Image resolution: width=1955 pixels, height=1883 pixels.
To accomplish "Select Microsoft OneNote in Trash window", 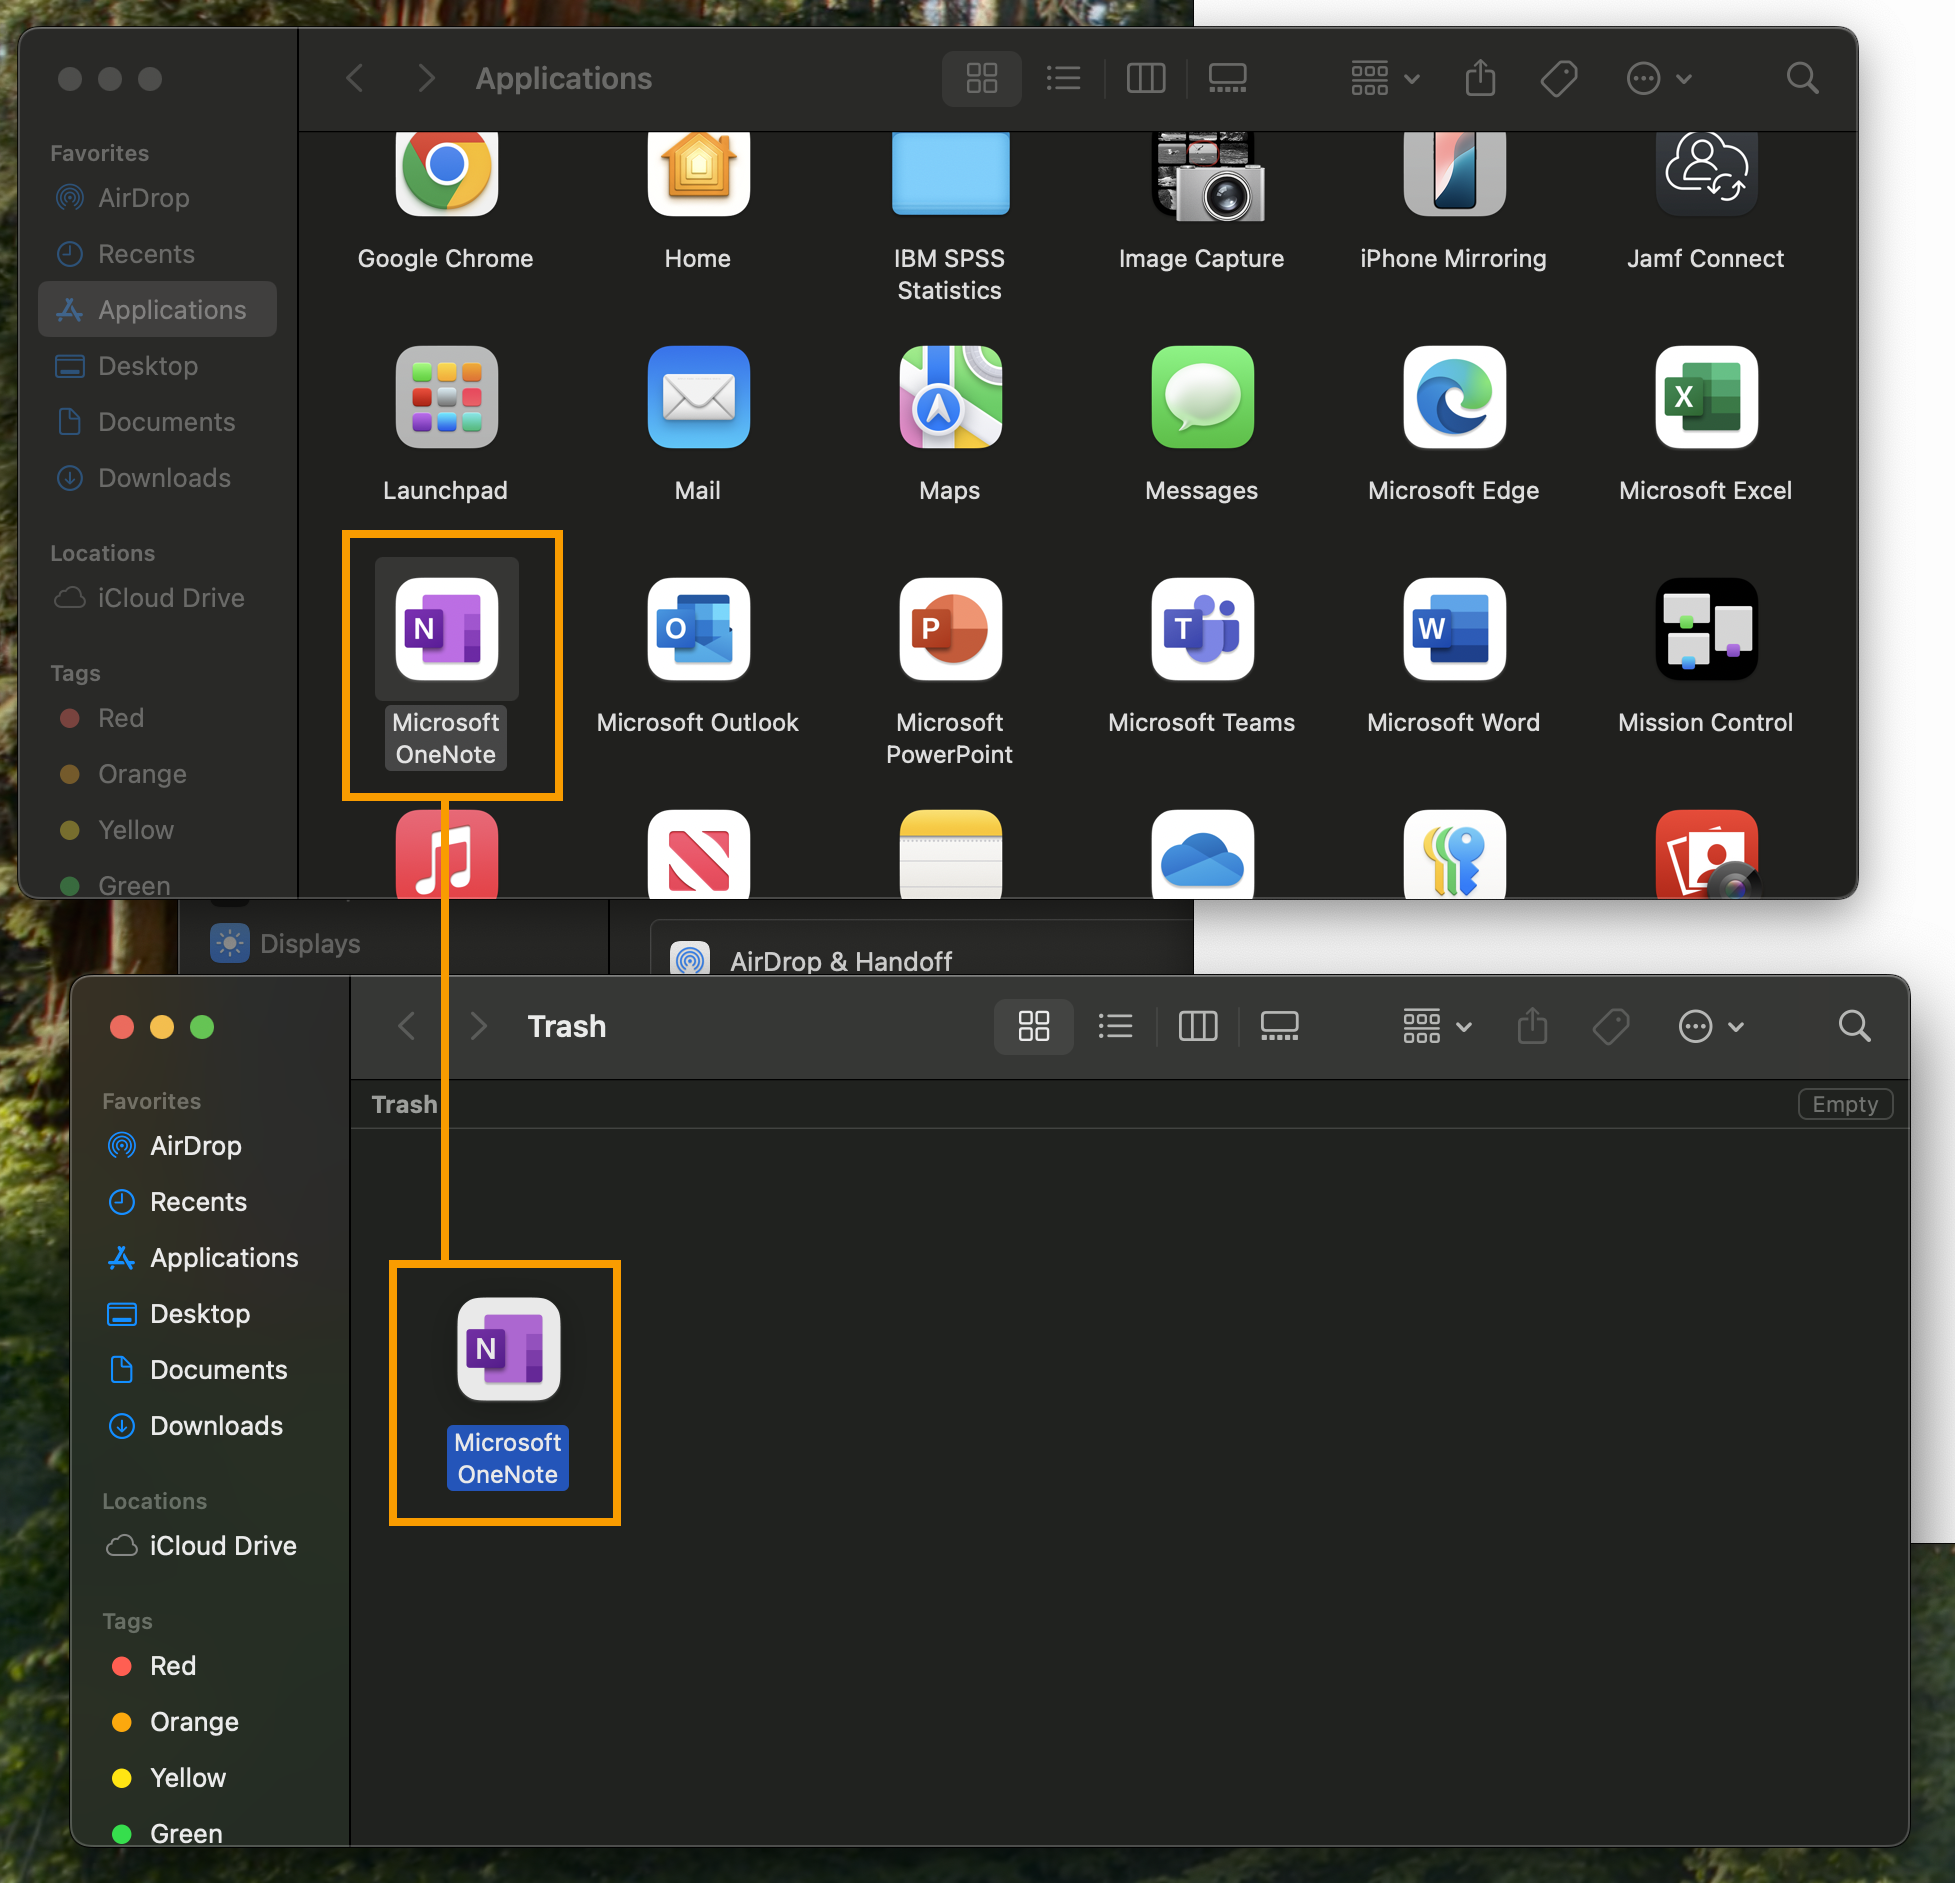I will pos(508,1350).
